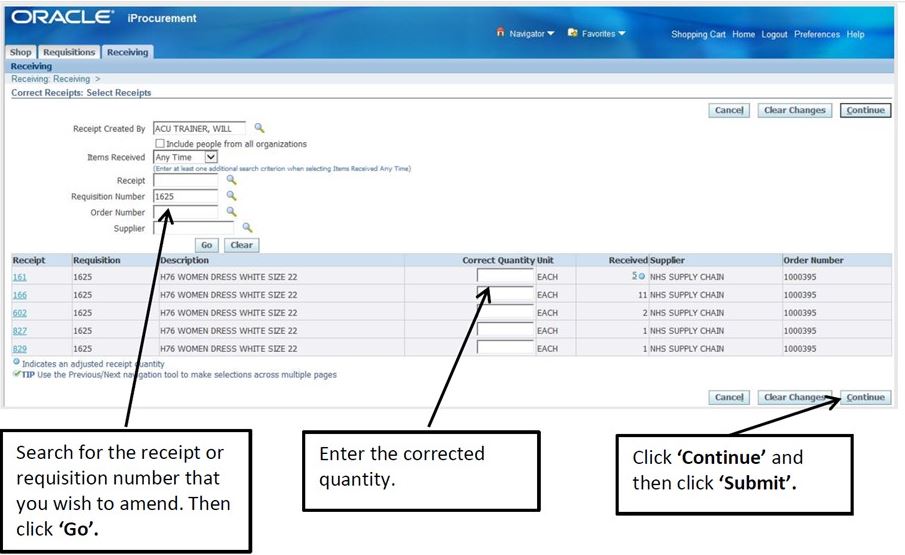905x555 pixels.
Task: Switch to the Shop tab
Action: [21, 52]
